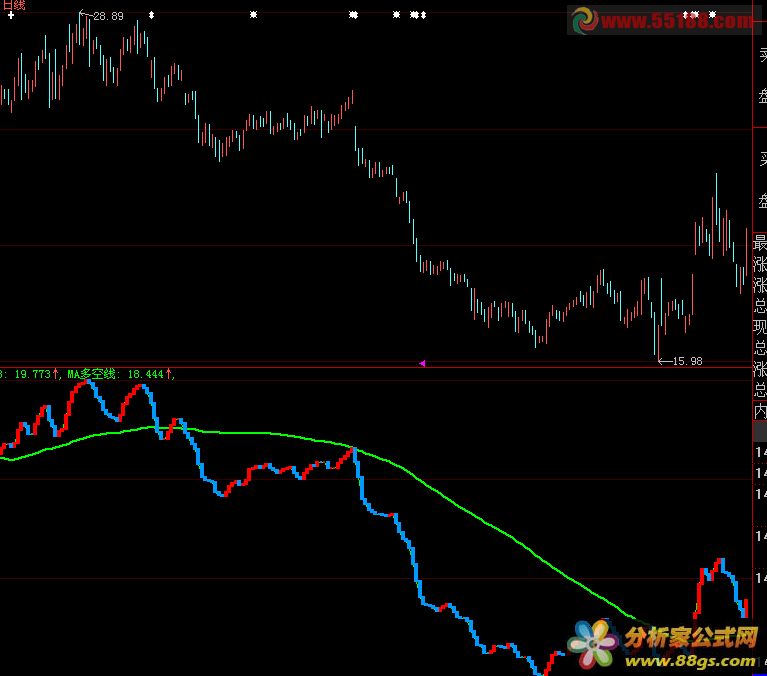This screenshot has height=676, width=767.
Task: Click the 28.89 high price label
Action: (x=108, y=16)
